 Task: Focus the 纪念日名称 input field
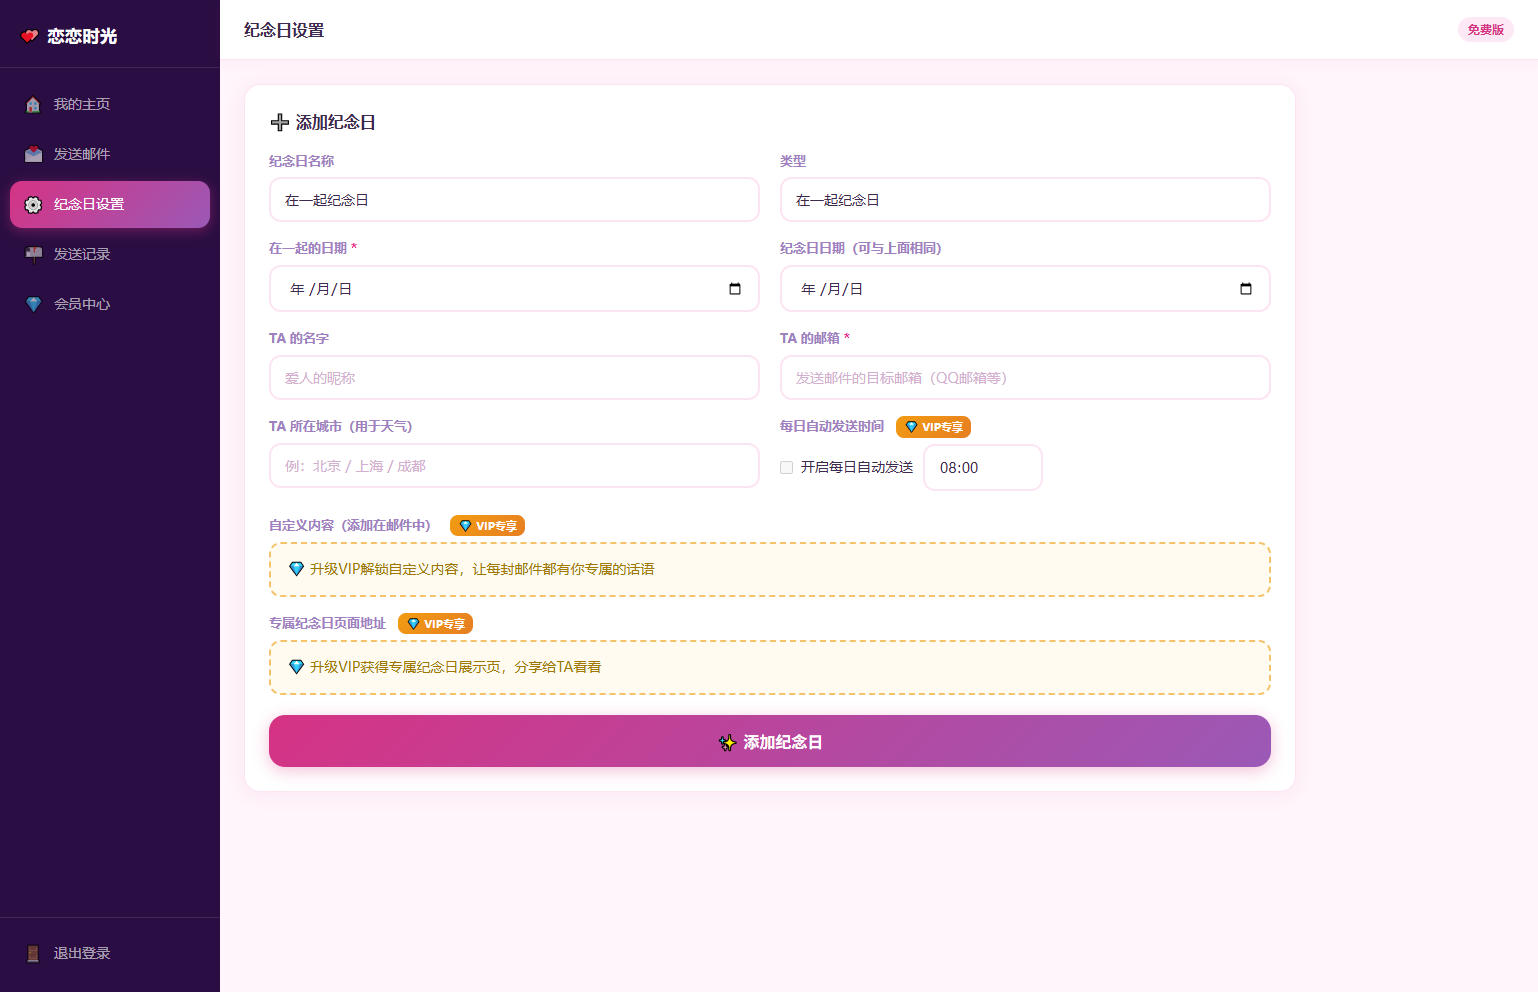coord(514,200)
